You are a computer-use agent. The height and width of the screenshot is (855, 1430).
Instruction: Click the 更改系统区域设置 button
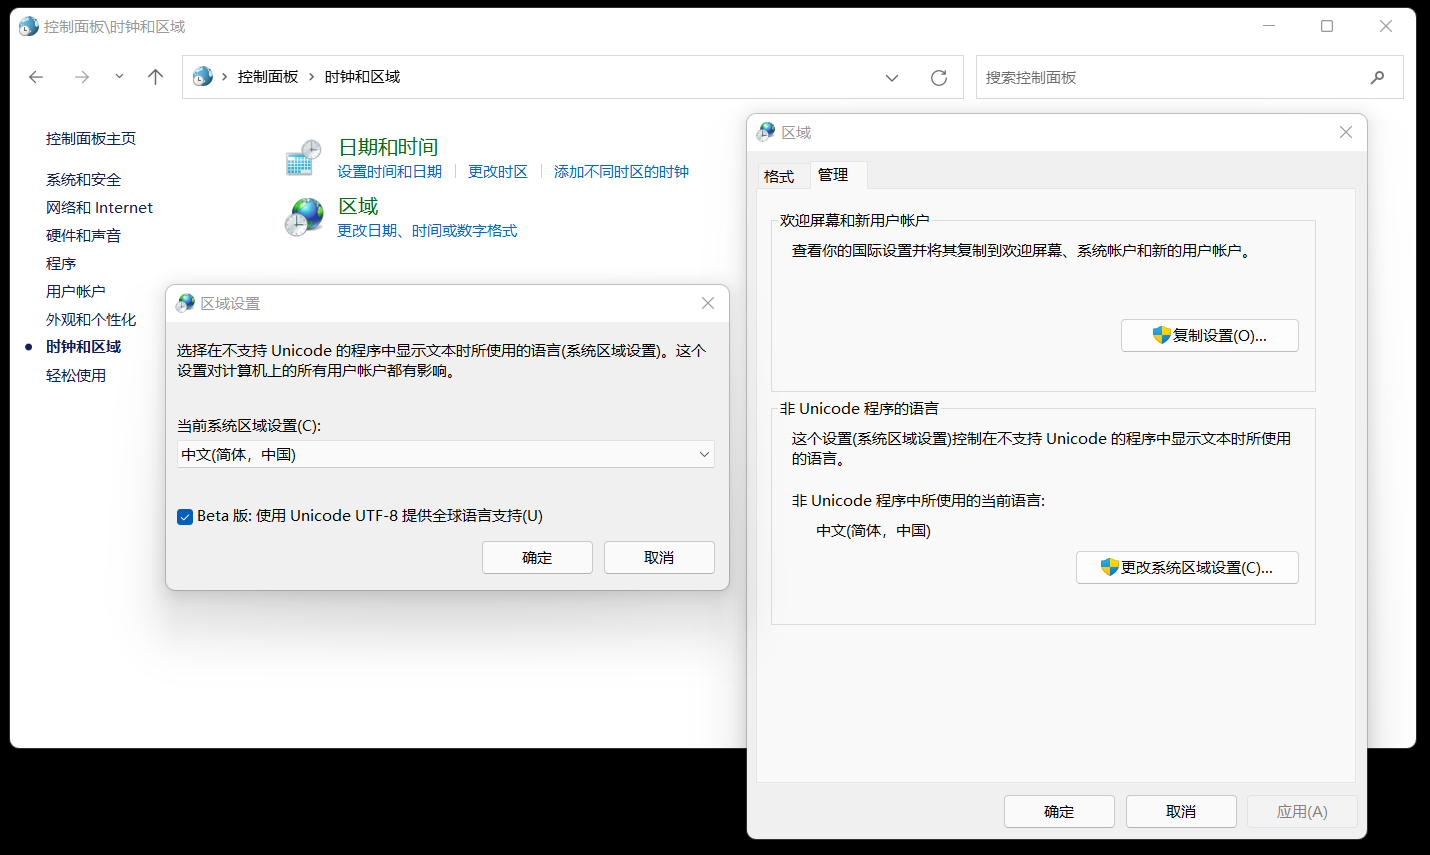coord(1187,567)
